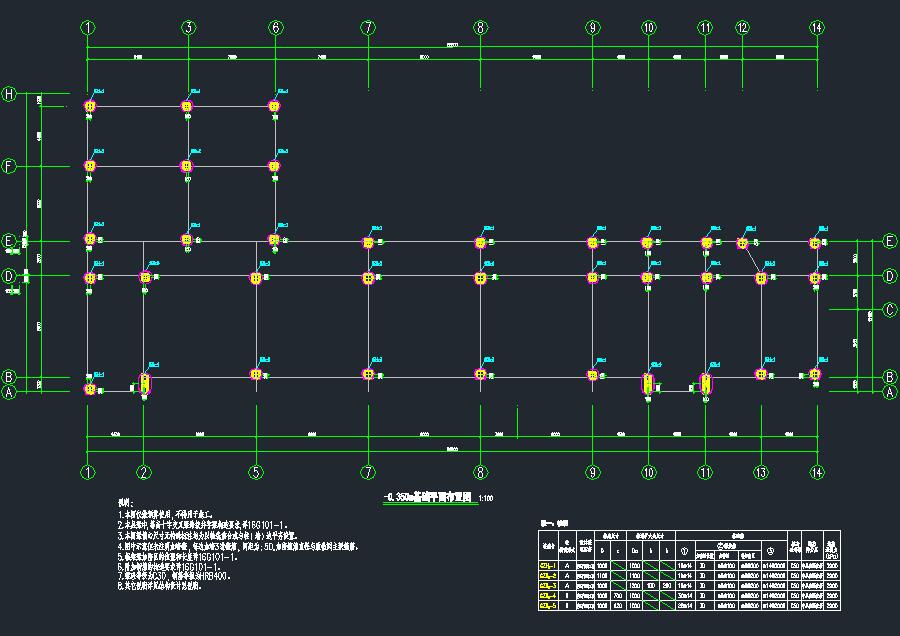This screenshot has width=900, height=636.
Task: Select the left-side axis bubble A
Action: click(9, 392)
